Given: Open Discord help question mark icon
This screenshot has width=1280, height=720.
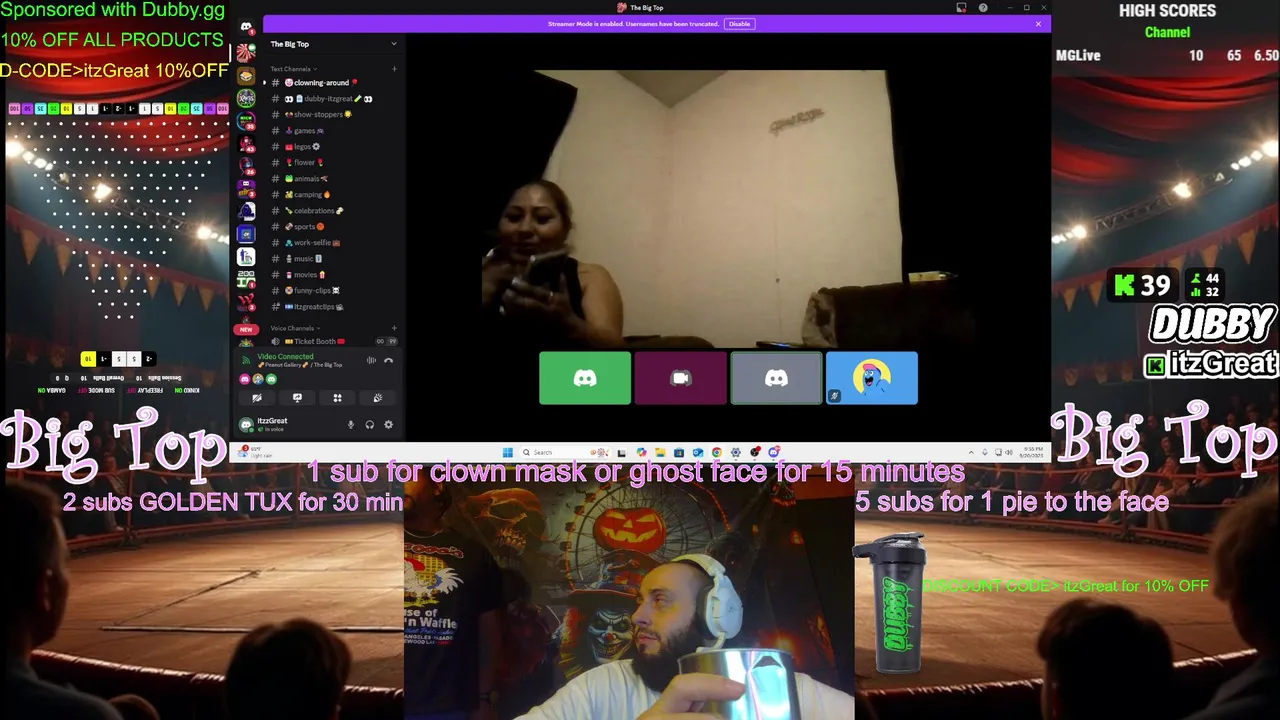Looking at the screenshot, I should click(x=983, y=8).
